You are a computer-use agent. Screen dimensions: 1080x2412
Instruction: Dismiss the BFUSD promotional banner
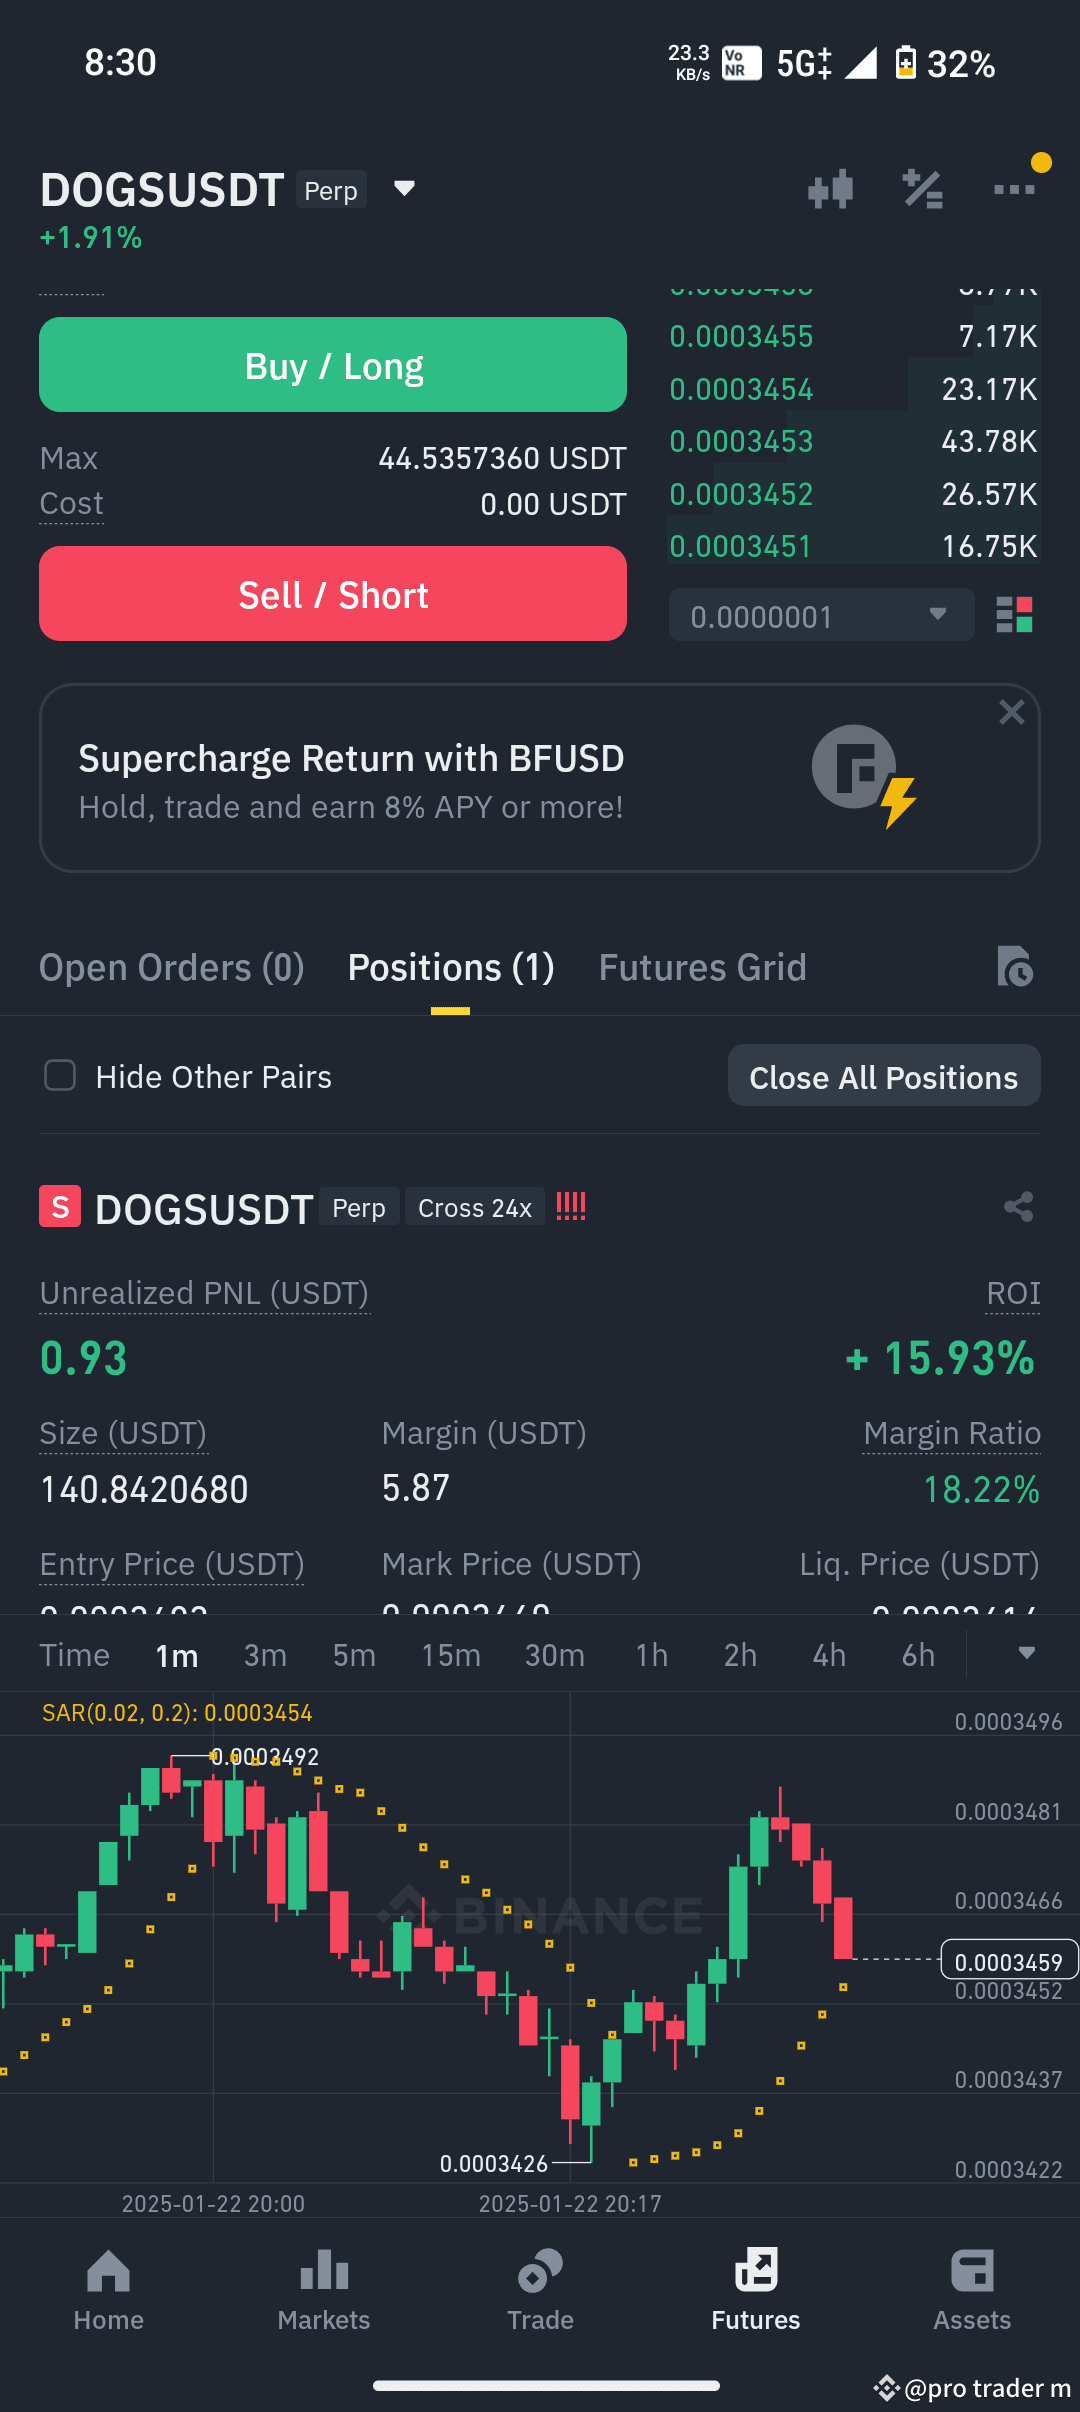pos(1011,711)
